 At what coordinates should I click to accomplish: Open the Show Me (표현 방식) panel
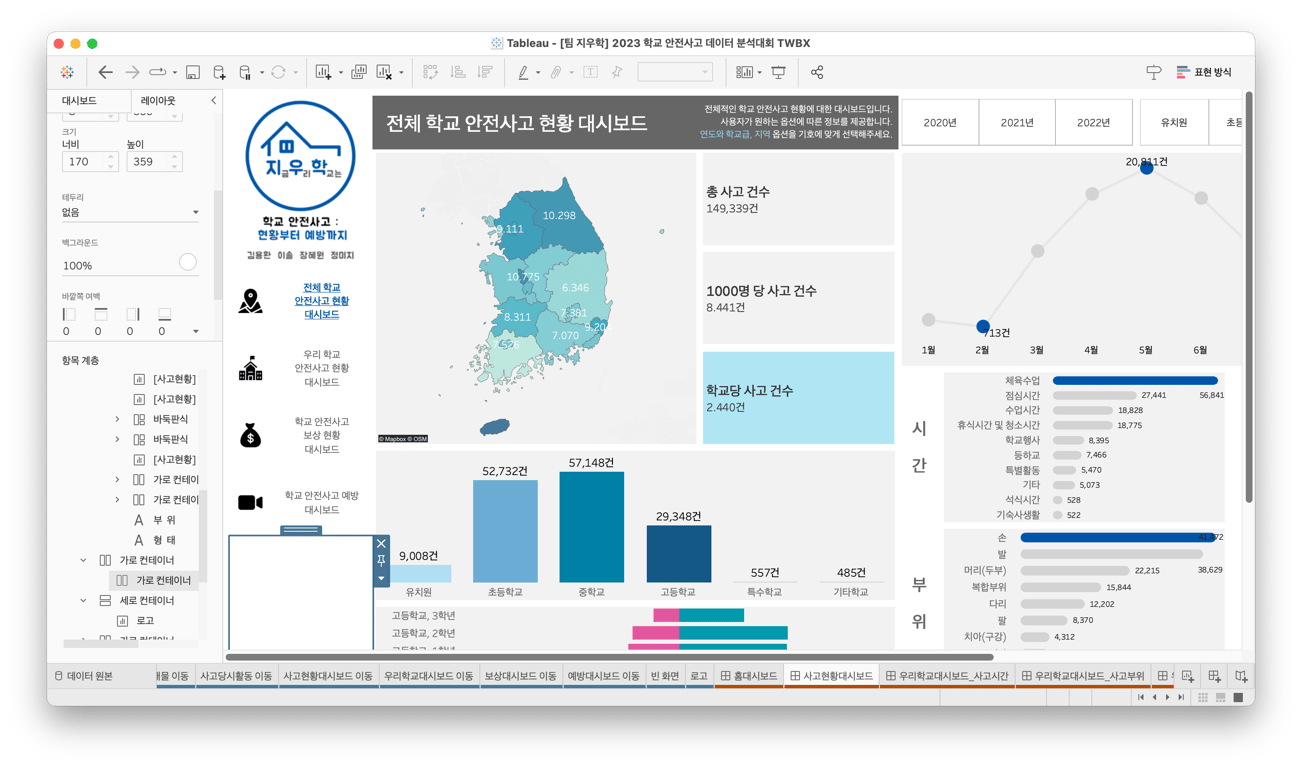coord(1203,72)
